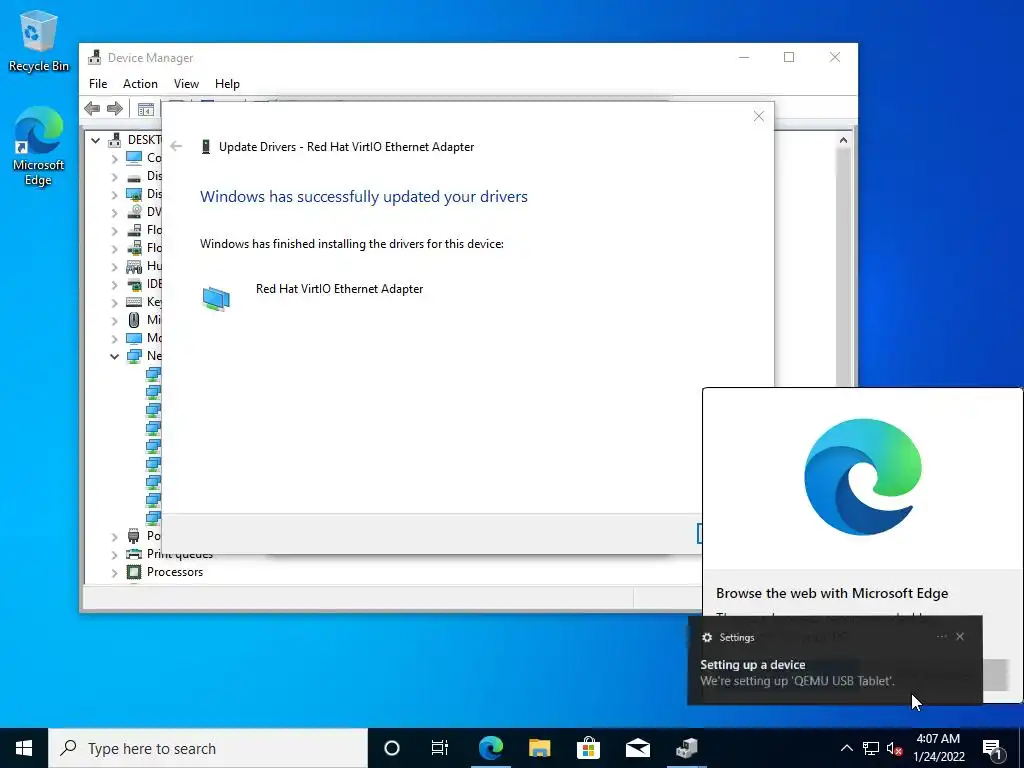Click the show/hide console tree toolbar icon

(x=146, y=109)
